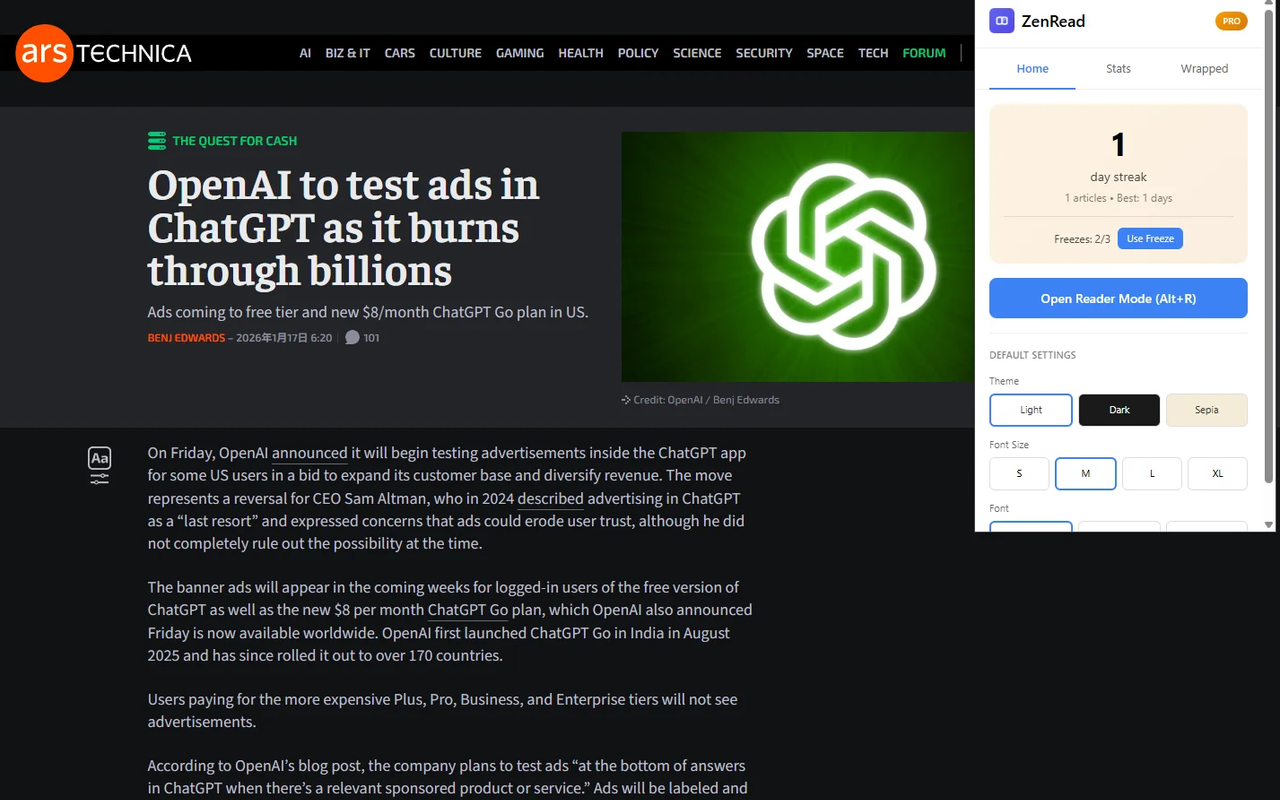This screenshot has width=1280, height=800.
Task: Switch to ZenRead Wrapped tab
Action: point(1204,69)
